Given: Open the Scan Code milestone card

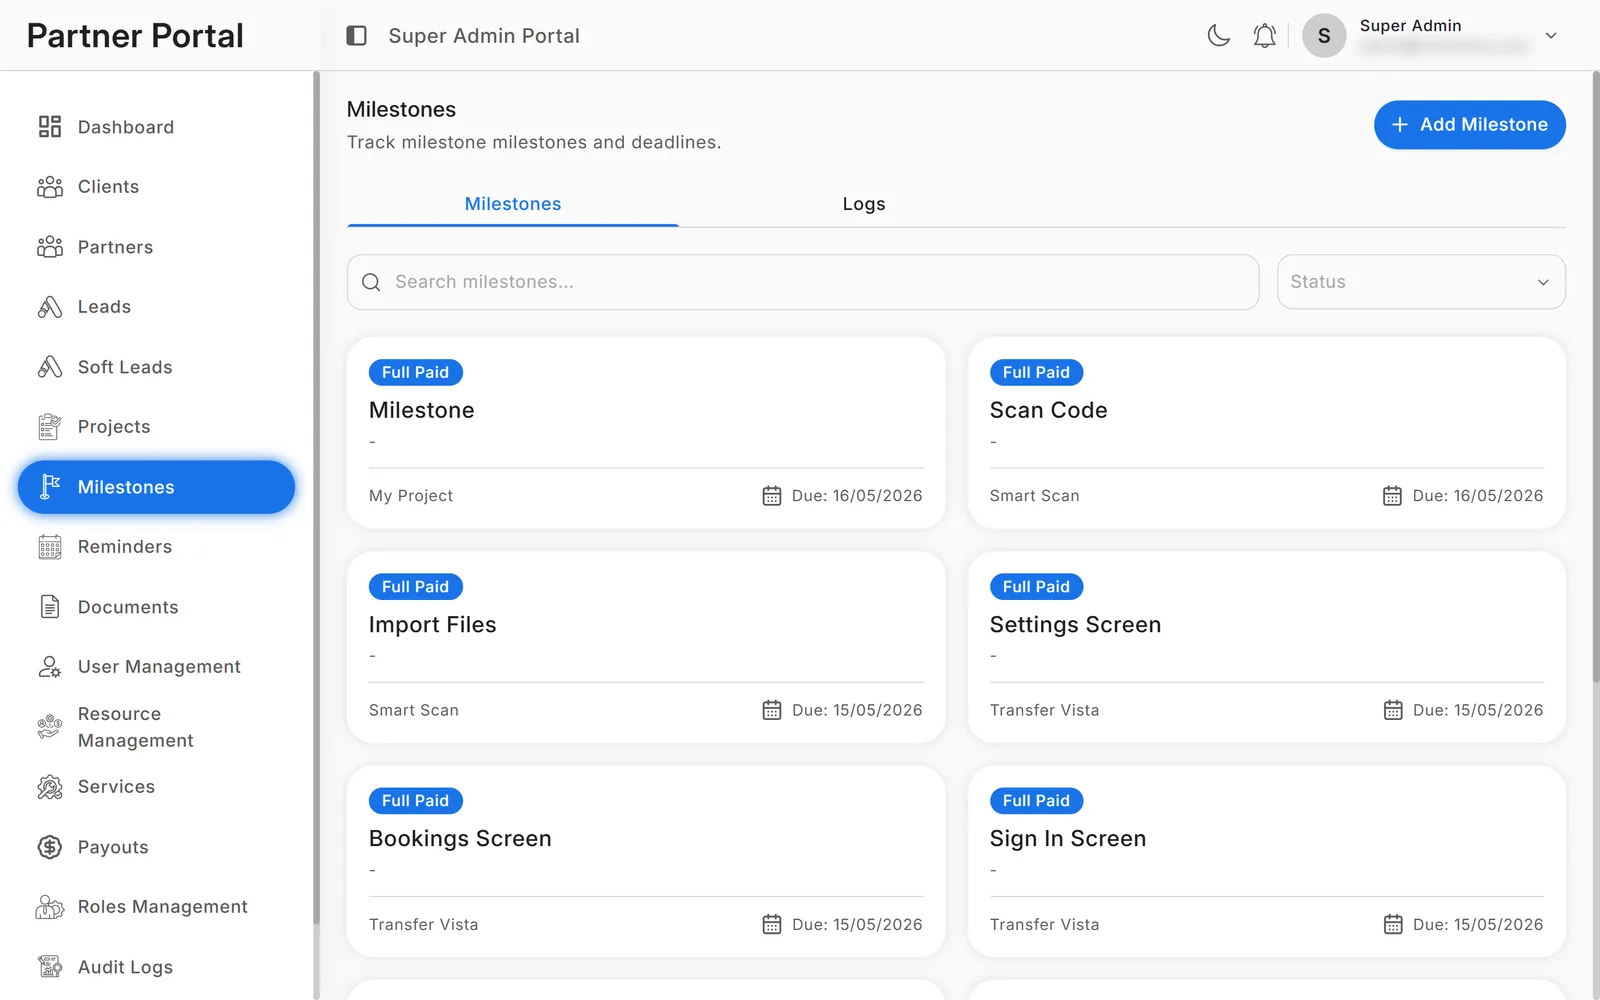Looking at the screenshot, I should pyautogui.click(x=1266, y=432).
